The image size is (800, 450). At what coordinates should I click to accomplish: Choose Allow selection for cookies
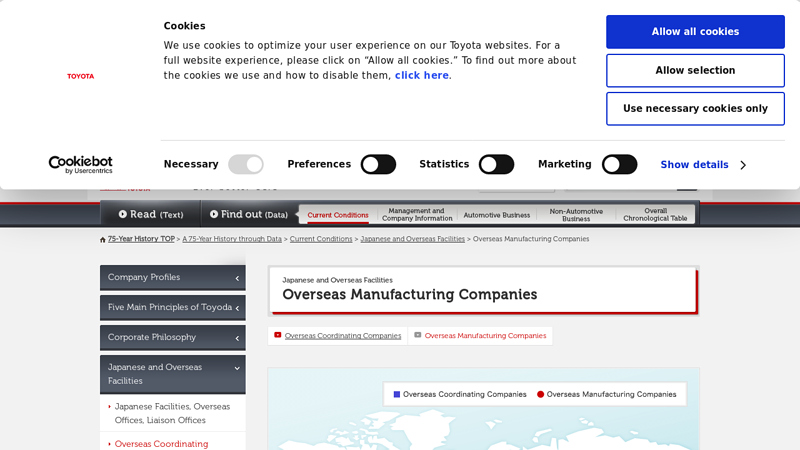pyautogui.click(x=695, y=70)
